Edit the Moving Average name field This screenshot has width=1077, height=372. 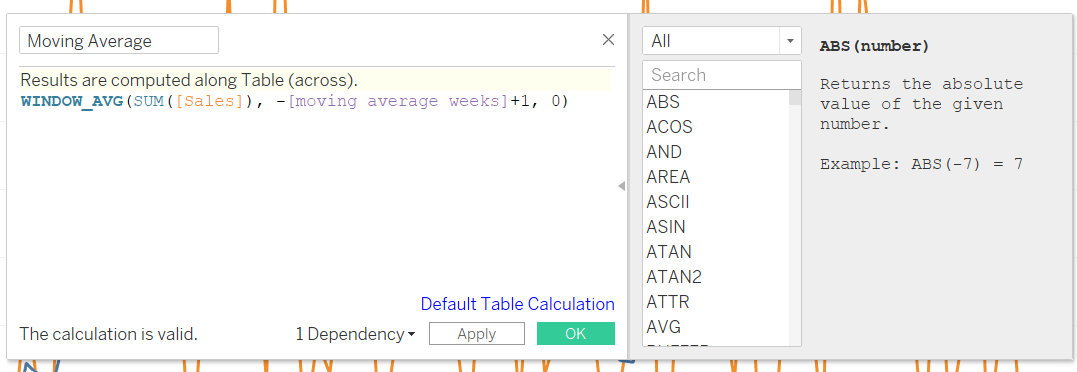point(119,40)
